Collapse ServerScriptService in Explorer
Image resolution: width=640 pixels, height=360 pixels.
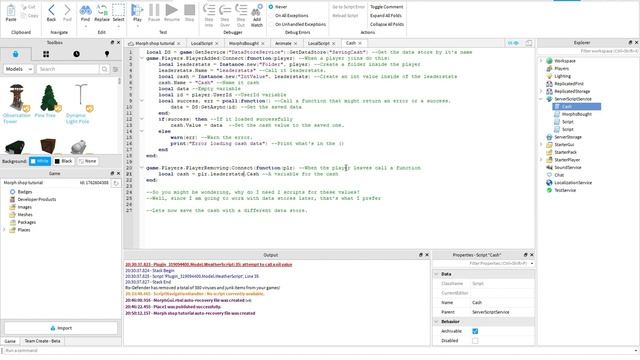541,99
